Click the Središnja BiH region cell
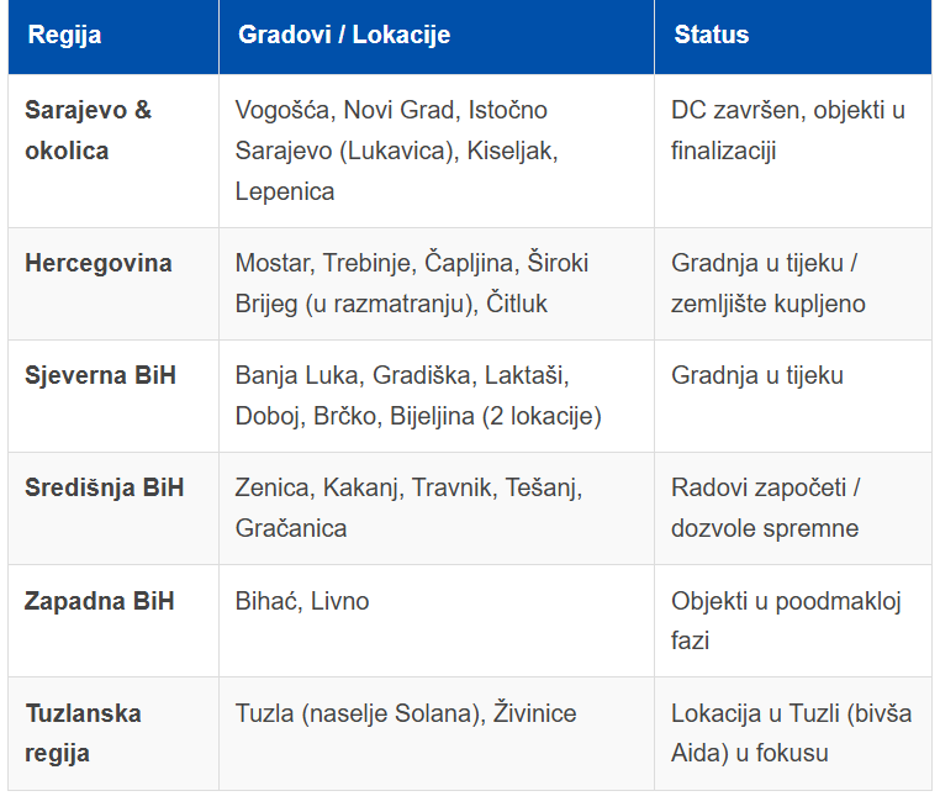This screenshot has height=812, width=940. point(104,488)
